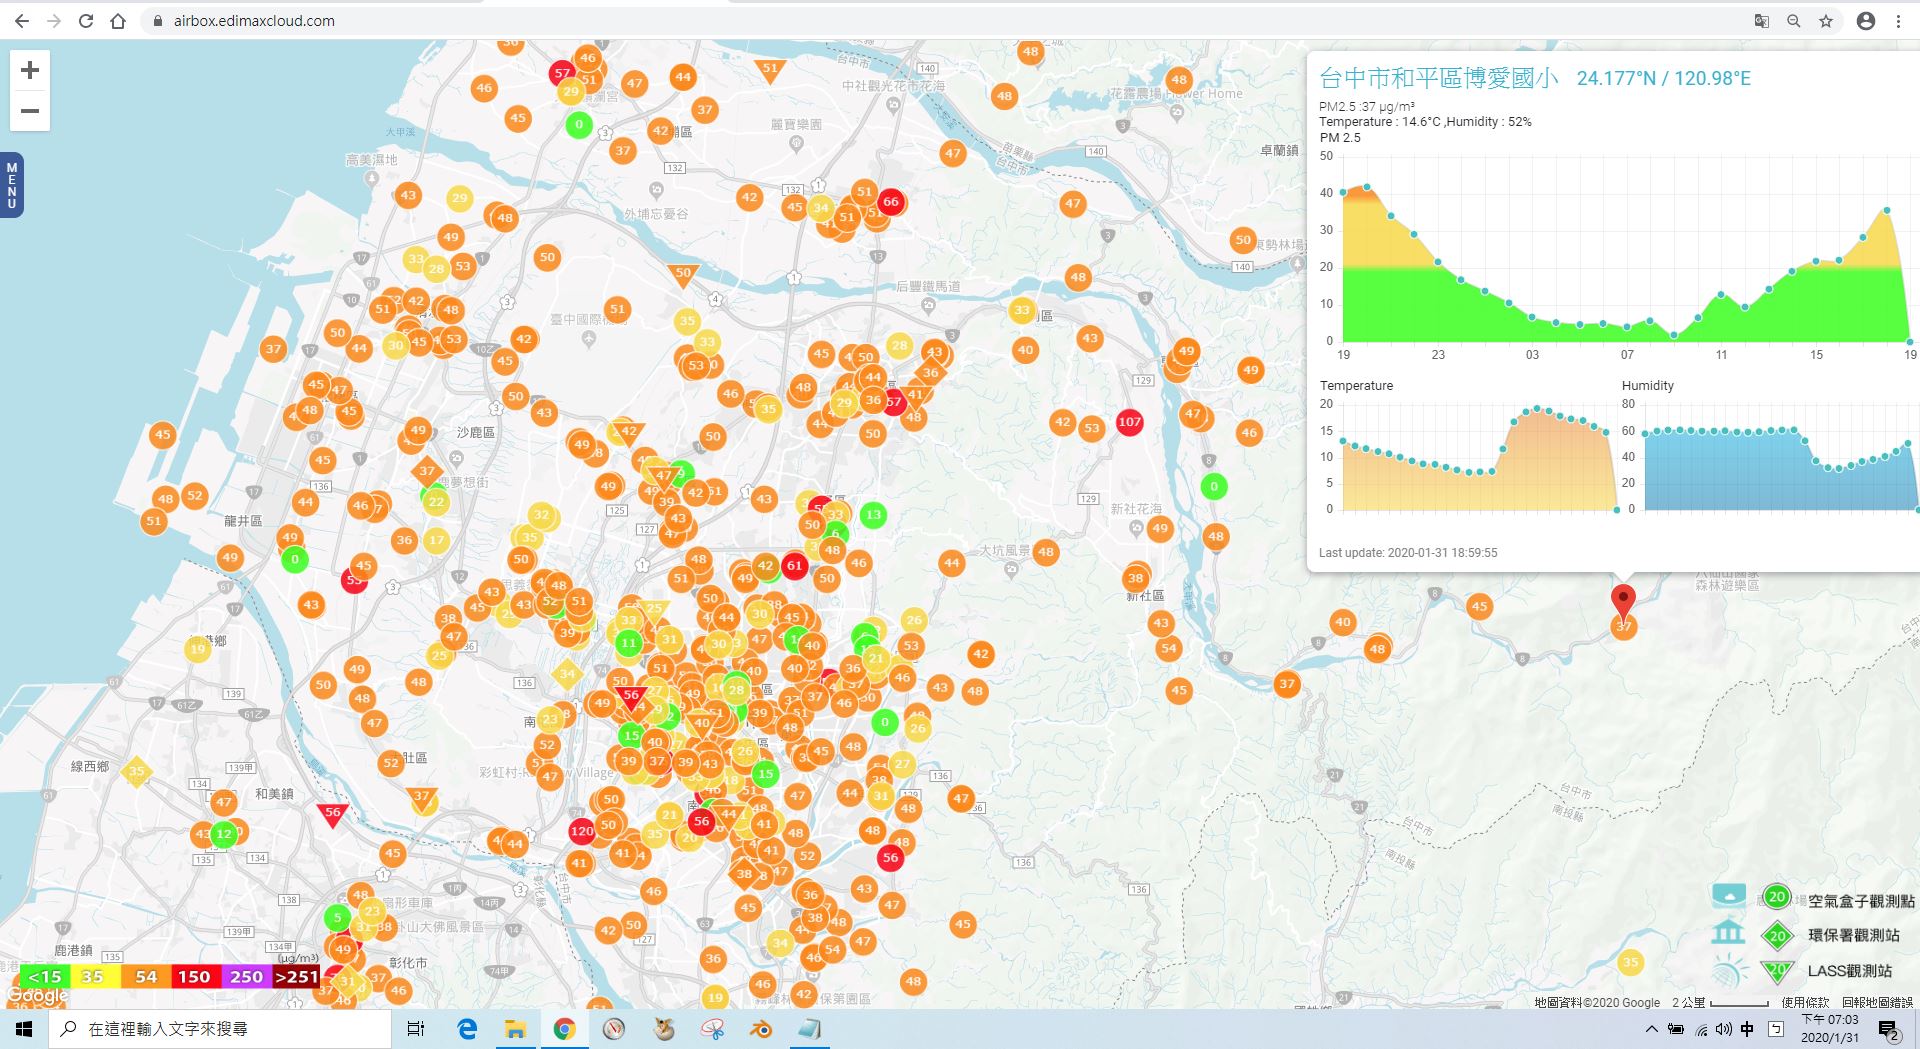This screenshot has height=1049, width=1920.
Task: Click the 24.177°N / 120.98°E coordinates text
Action: 1664,78
